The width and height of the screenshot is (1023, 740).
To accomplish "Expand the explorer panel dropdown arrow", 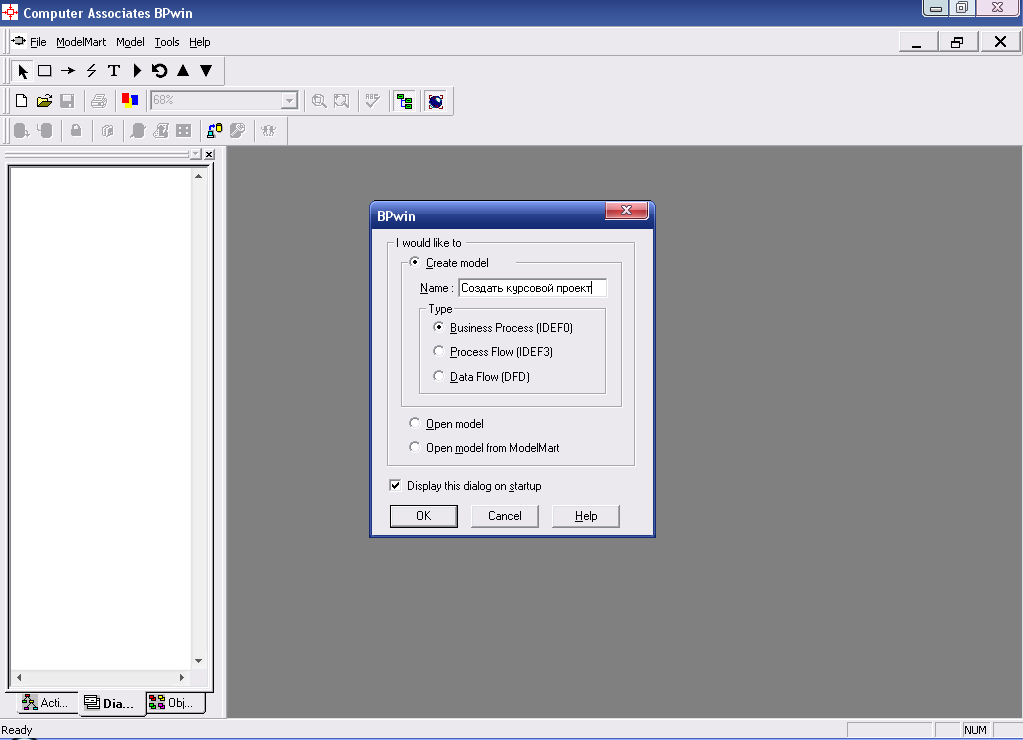I will [x=196, y=154].
